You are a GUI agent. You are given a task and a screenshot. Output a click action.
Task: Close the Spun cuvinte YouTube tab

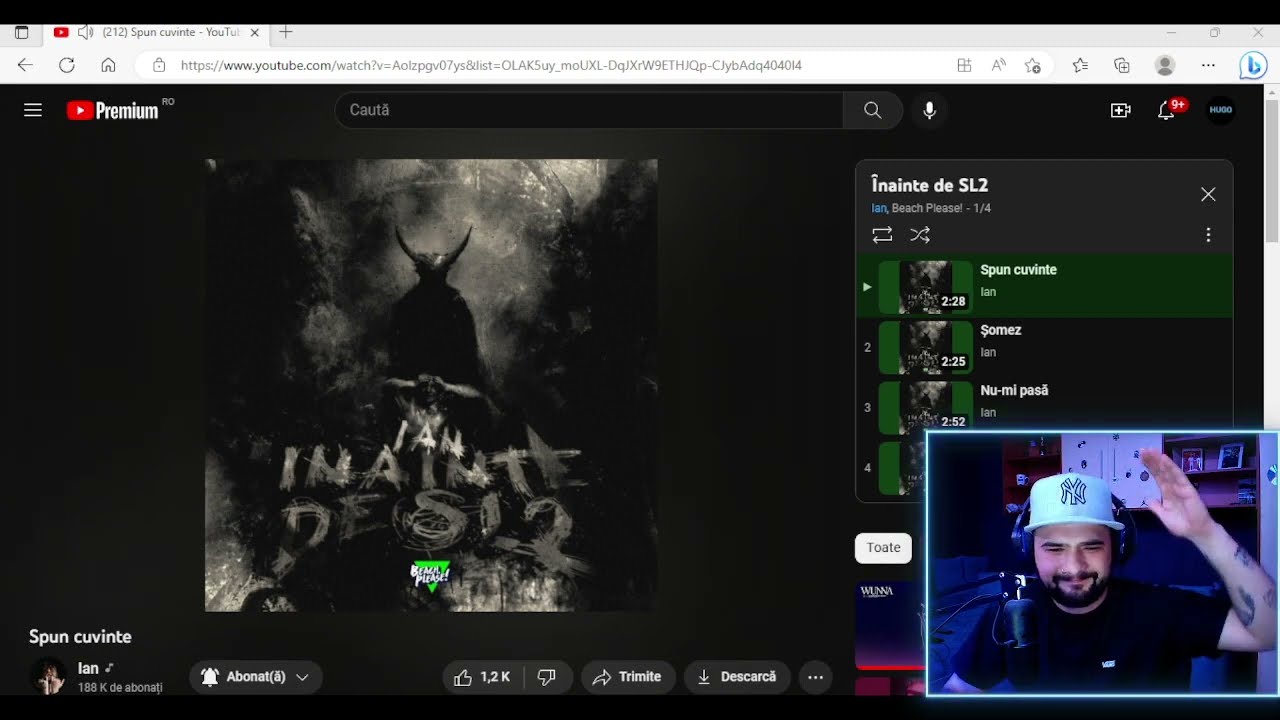[x=254, y=32]
